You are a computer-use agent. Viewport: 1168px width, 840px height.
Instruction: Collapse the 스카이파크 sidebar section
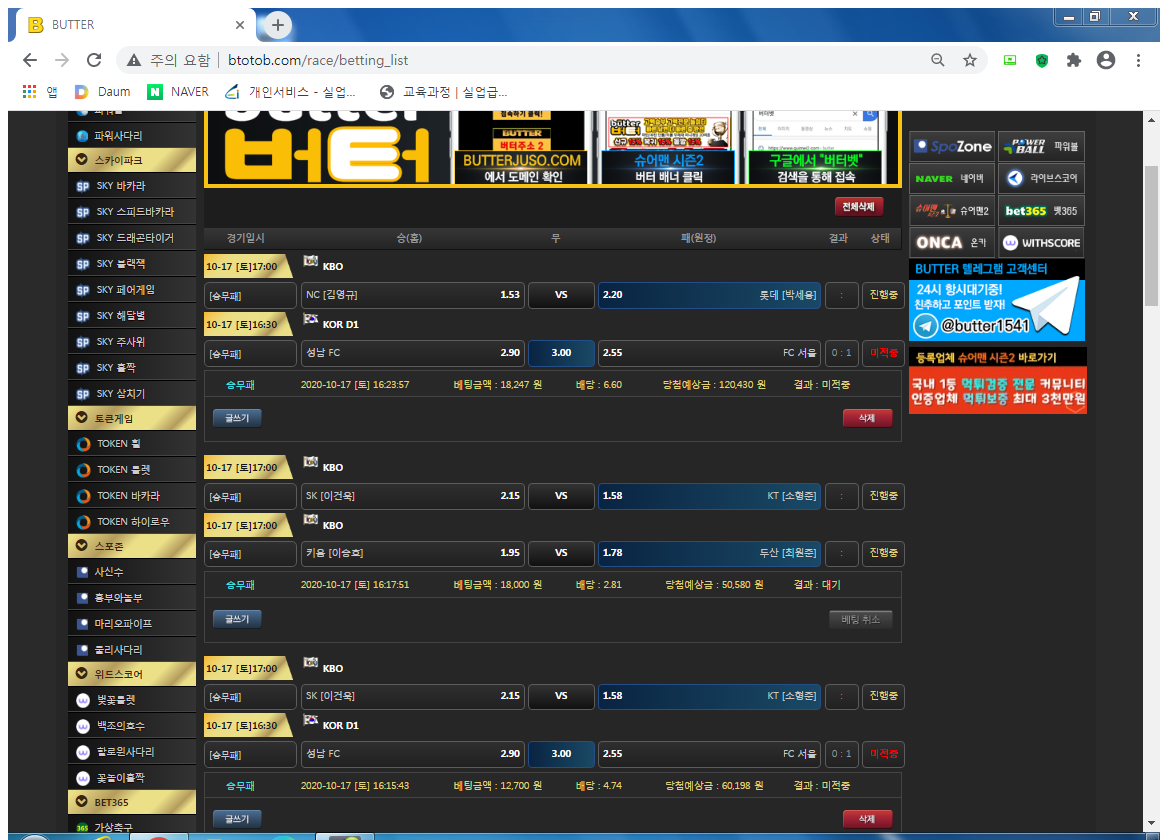pos(131,160)
